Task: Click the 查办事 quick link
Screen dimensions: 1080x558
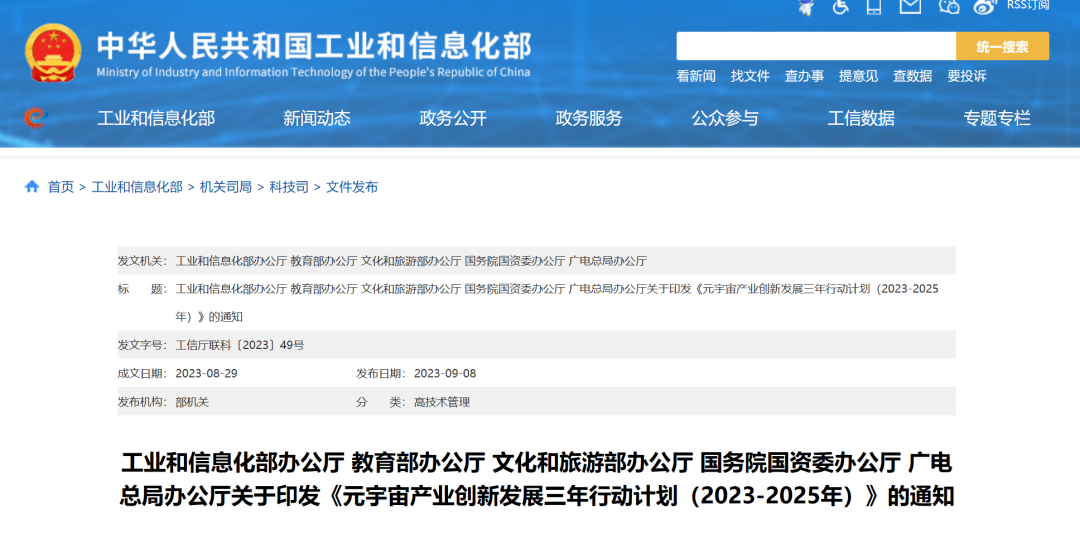Action: click(x=804, y=76)
